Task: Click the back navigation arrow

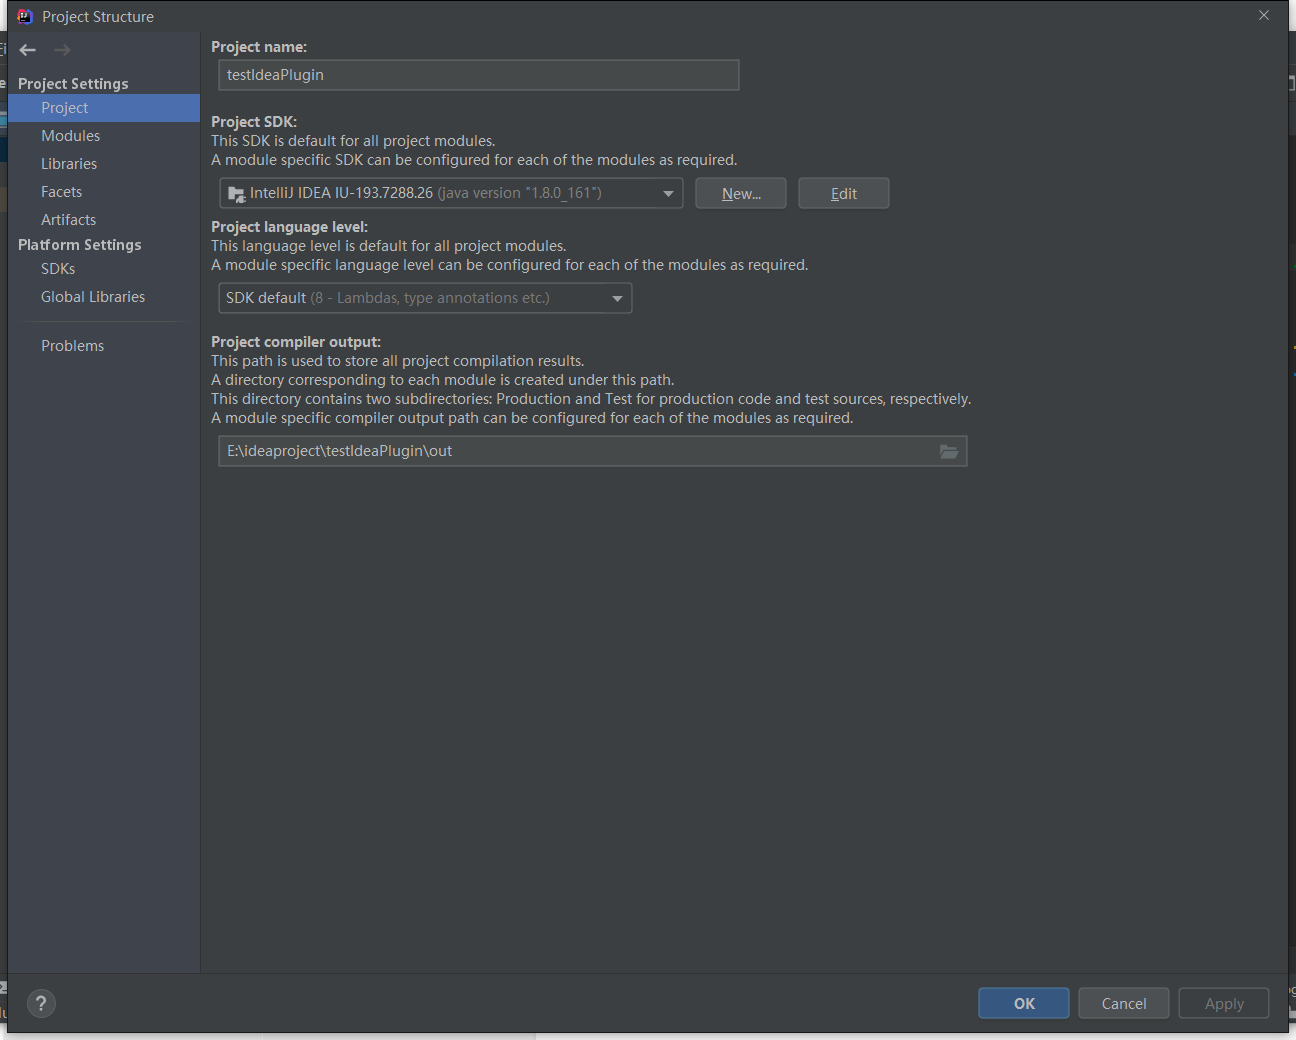Action: (28, 50)
